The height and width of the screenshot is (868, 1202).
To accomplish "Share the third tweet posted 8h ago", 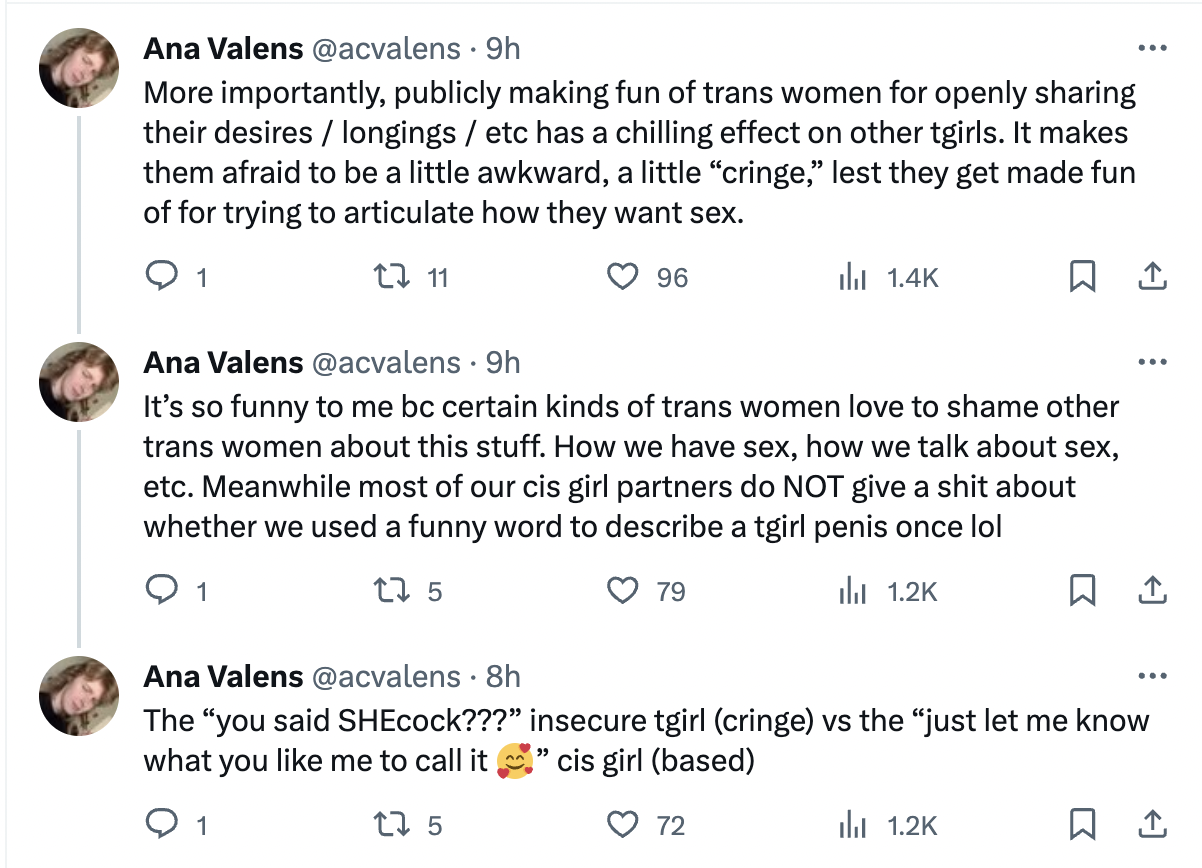I will pos(1152,824).
